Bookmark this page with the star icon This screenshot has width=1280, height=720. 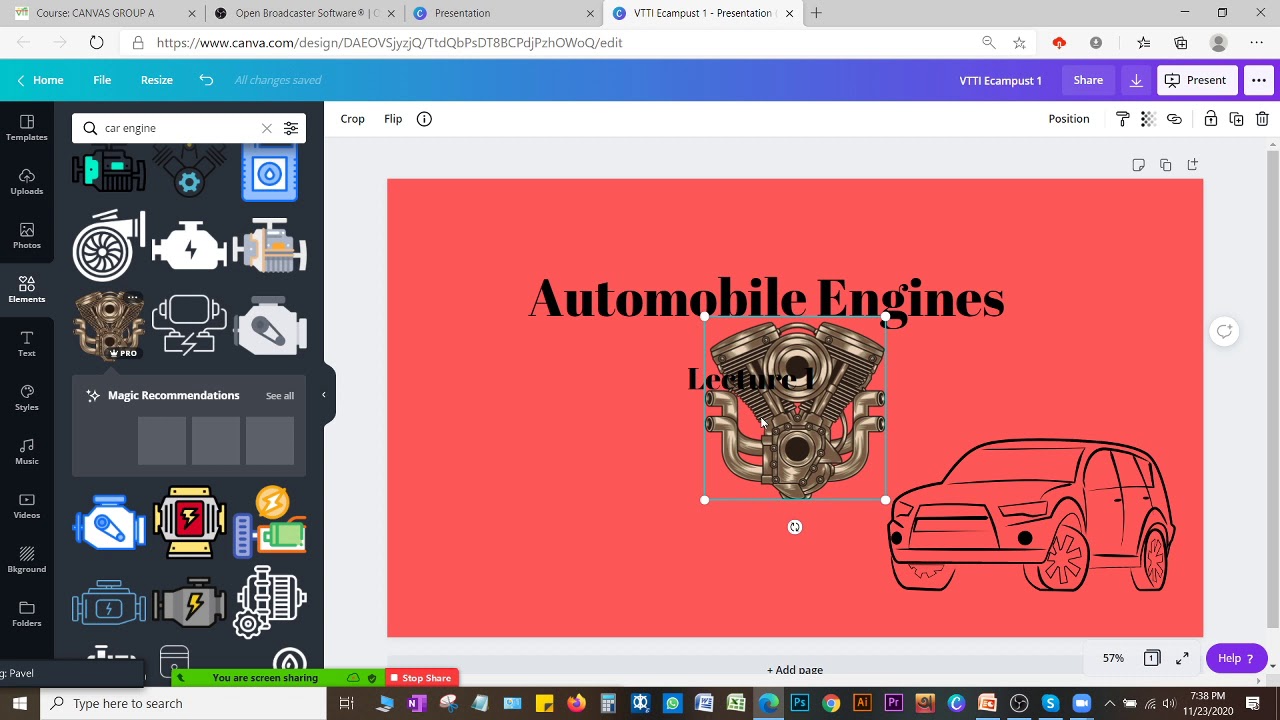pyautogui.click(x=1019, y=43)
